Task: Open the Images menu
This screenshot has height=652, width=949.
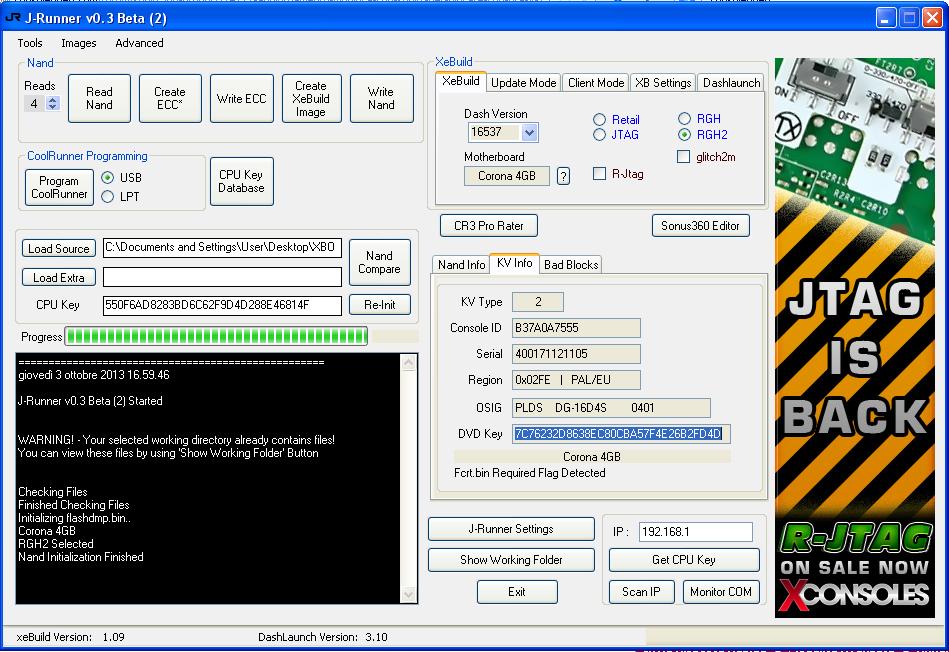Action: click(x=79, y=43)
